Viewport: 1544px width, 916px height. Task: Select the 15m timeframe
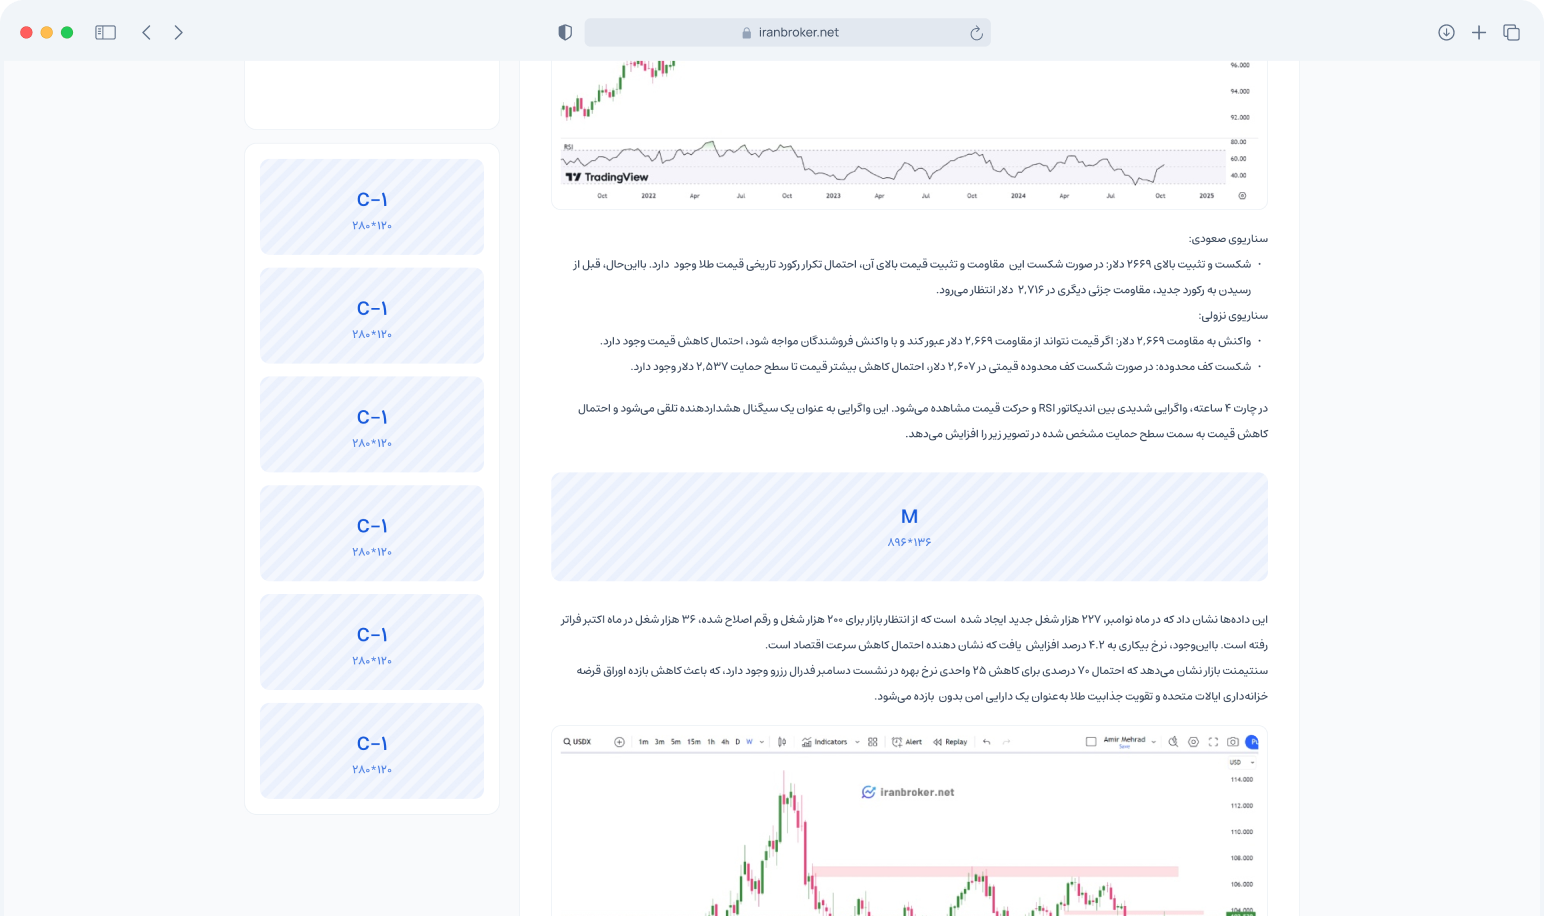pyautogui.click(x=694, y=742)
